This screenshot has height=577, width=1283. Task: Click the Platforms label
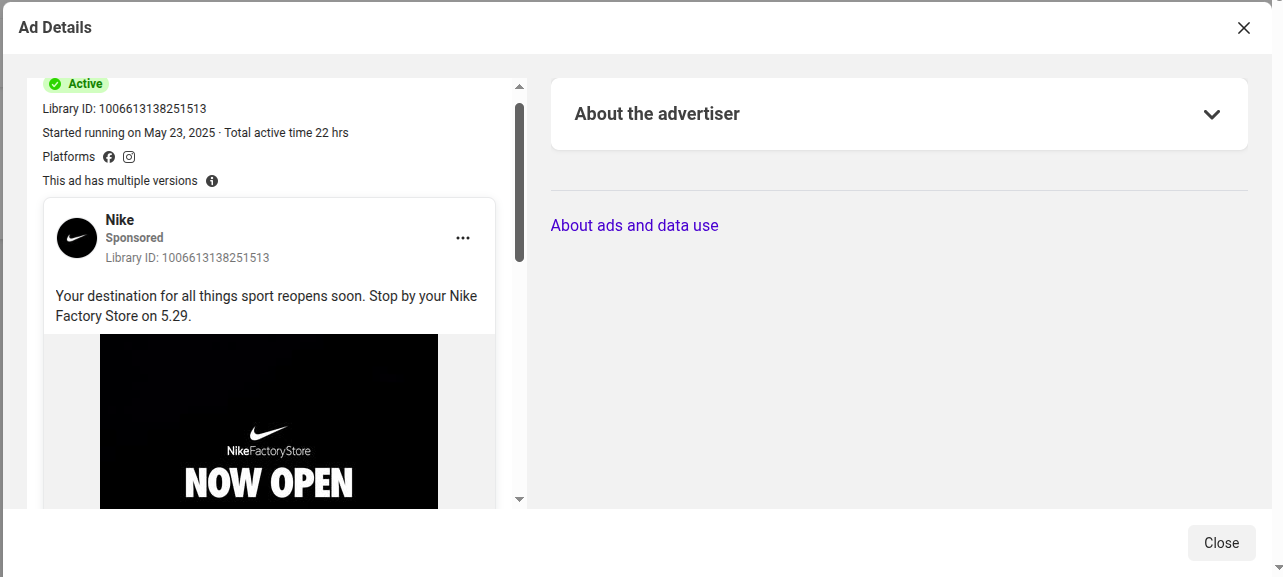(69, 157)
